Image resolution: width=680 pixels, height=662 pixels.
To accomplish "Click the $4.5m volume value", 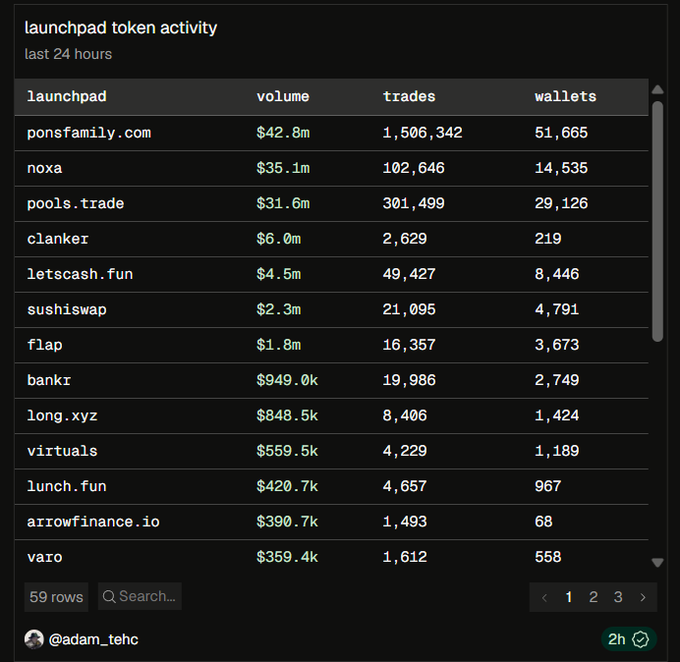I will (x=278, y=274).
